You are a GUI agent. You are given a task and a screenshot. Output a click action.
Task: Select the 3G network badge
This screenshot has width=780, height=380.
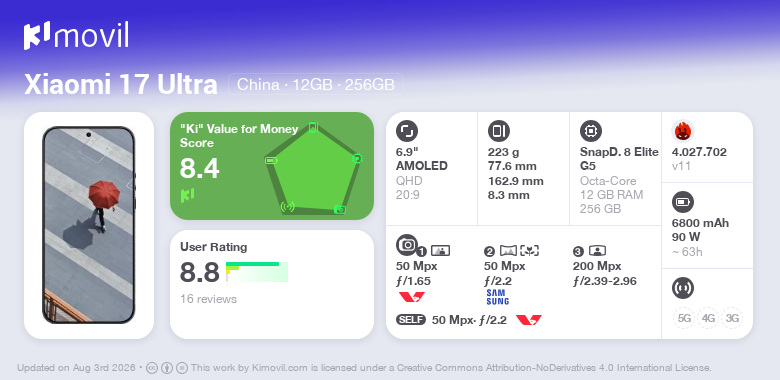point(732,318)
